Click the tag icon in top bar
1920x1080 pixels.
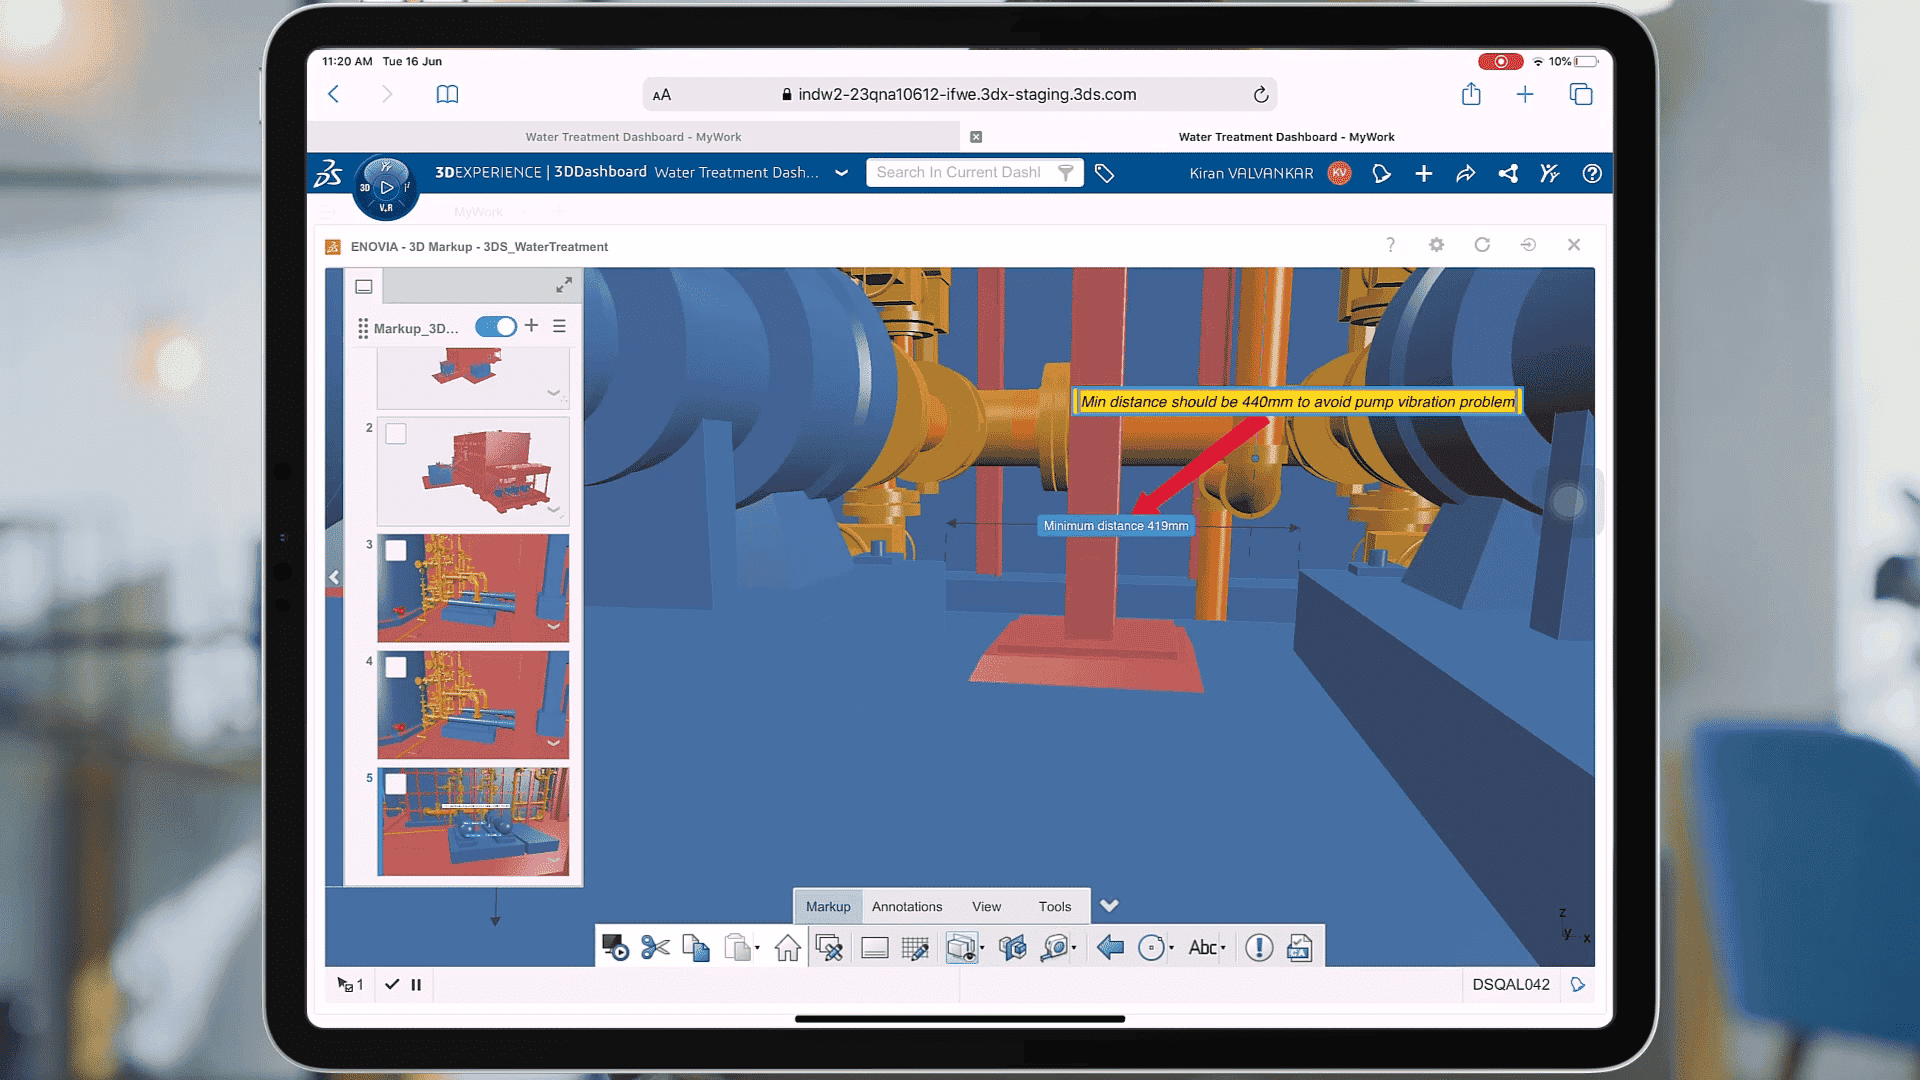click(1104, 173)
